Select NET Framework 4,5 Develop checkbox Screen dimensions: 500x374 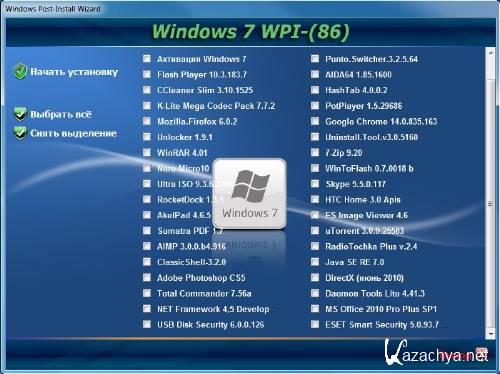tap(147, 309)
